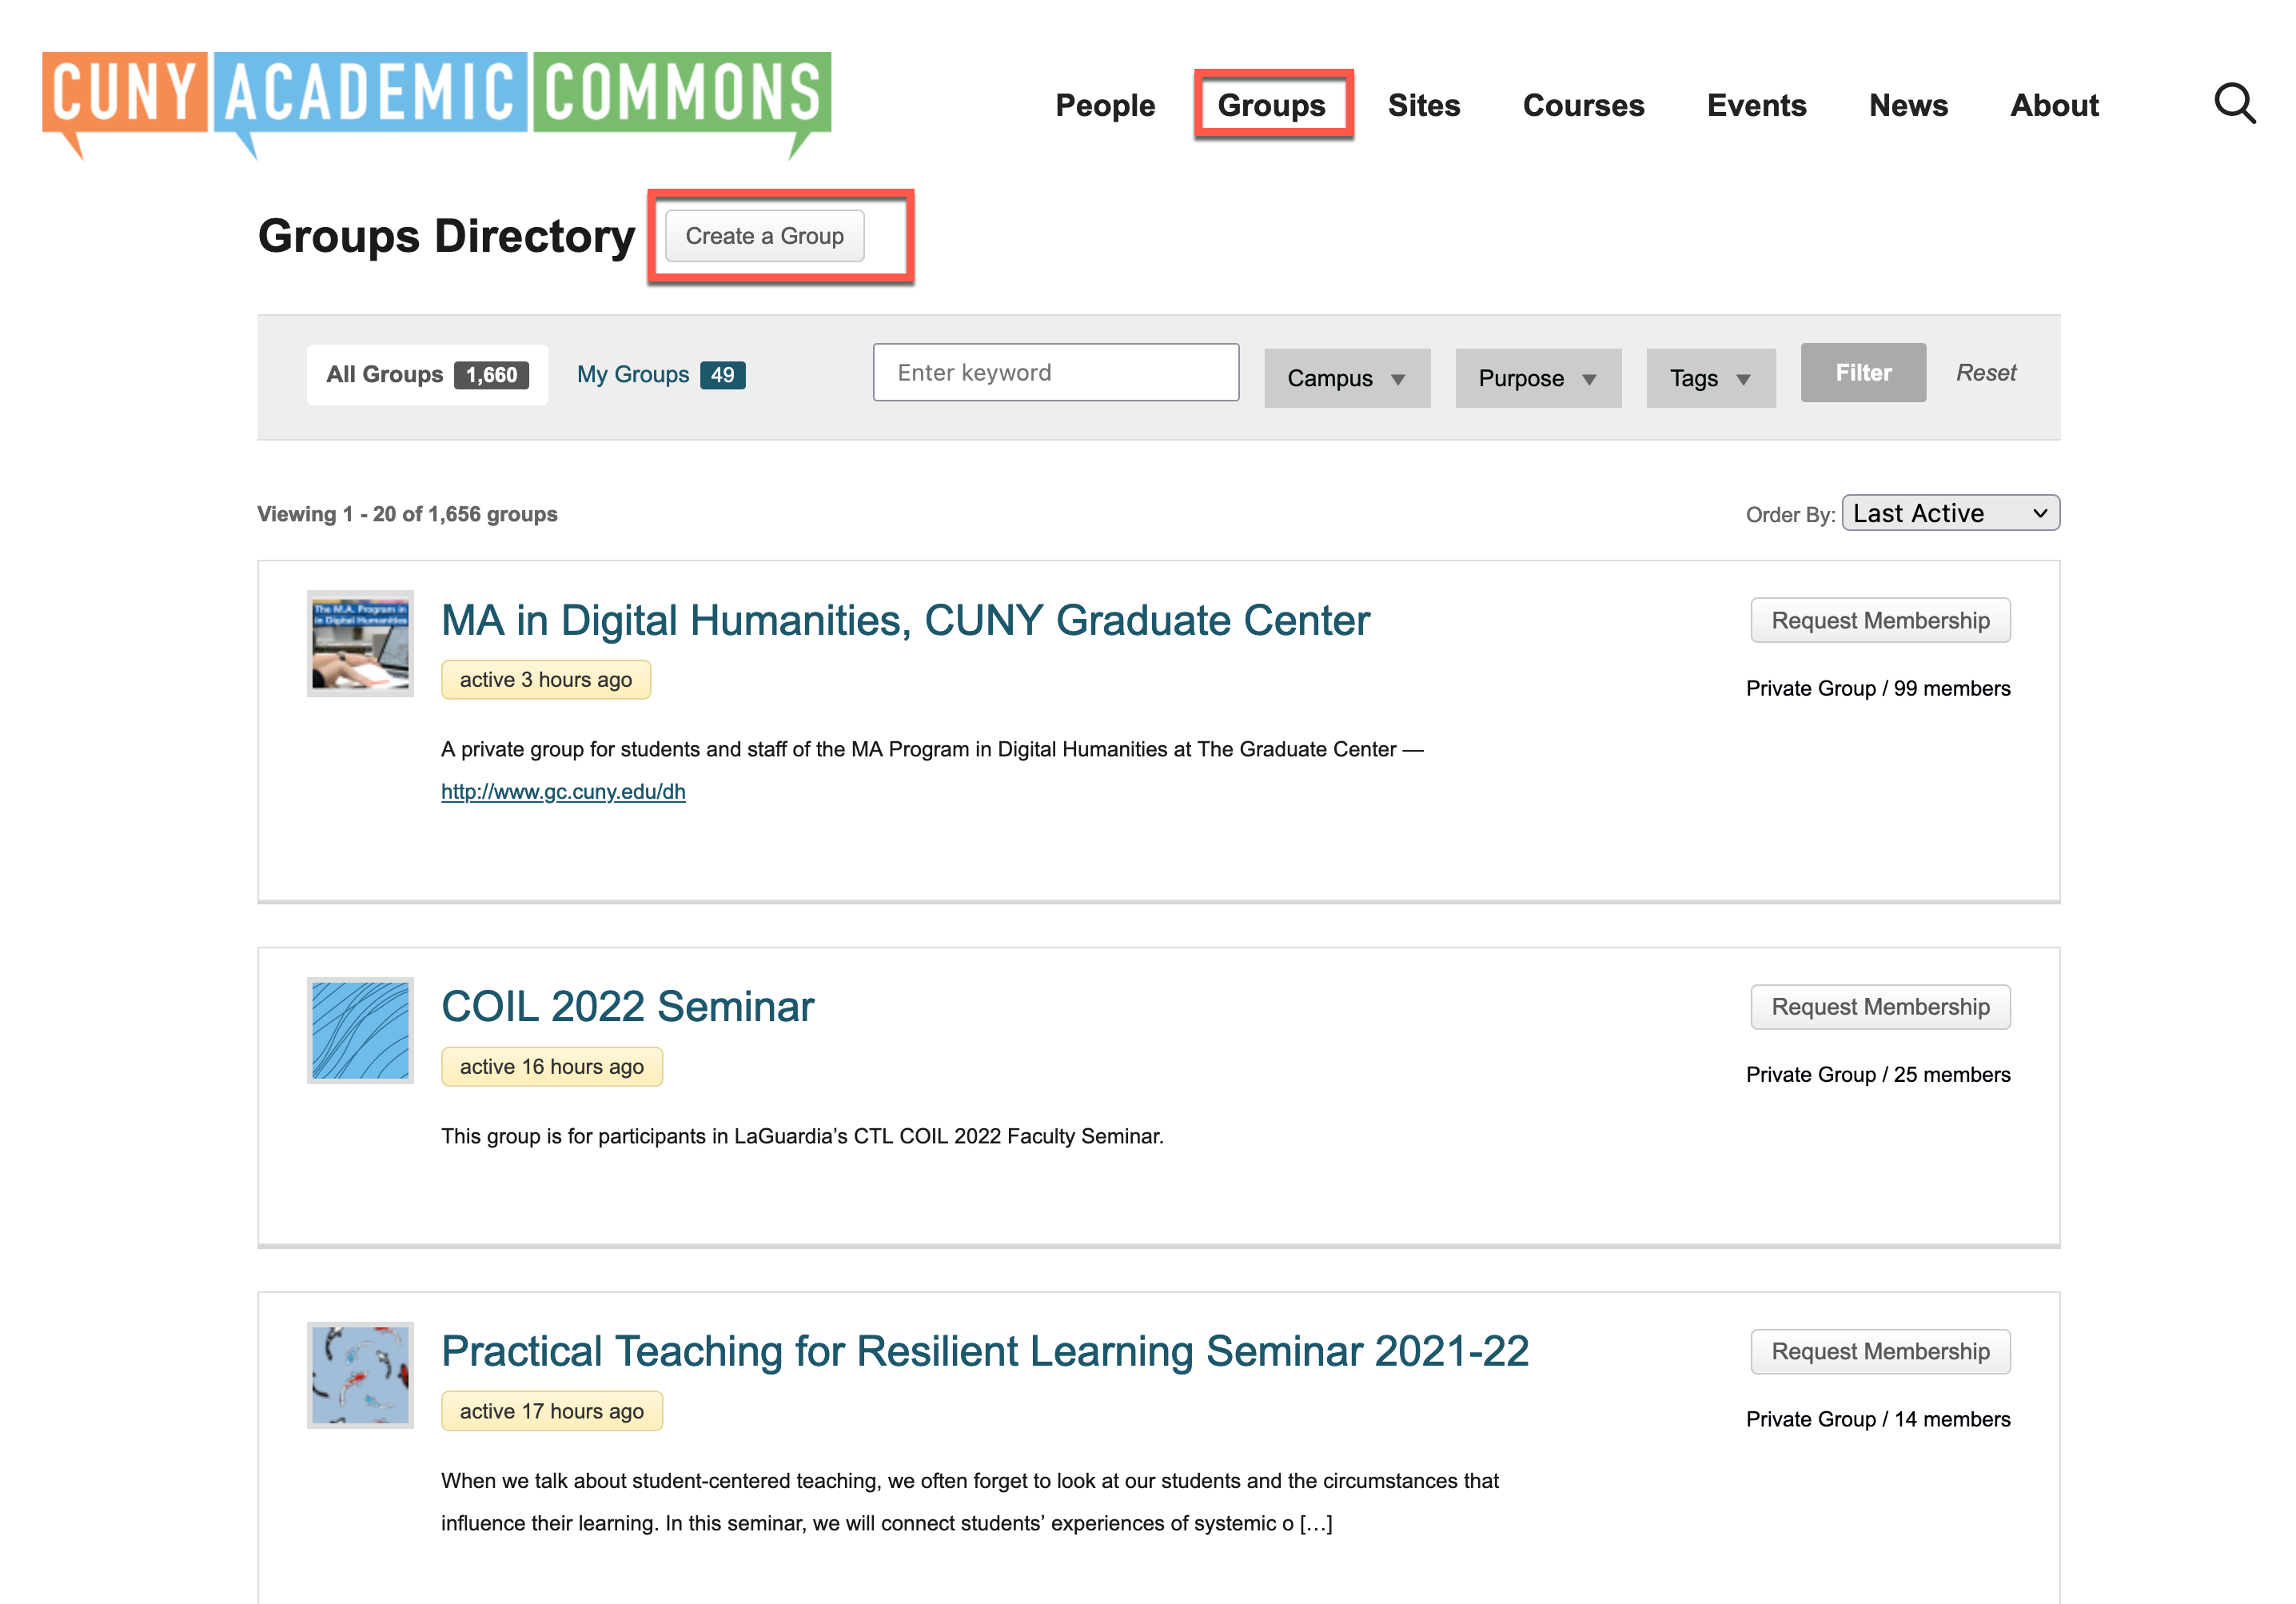Click 'Private Group / 25 members' text
Viewport: 2296px width, 1604px height.
1877,1074
